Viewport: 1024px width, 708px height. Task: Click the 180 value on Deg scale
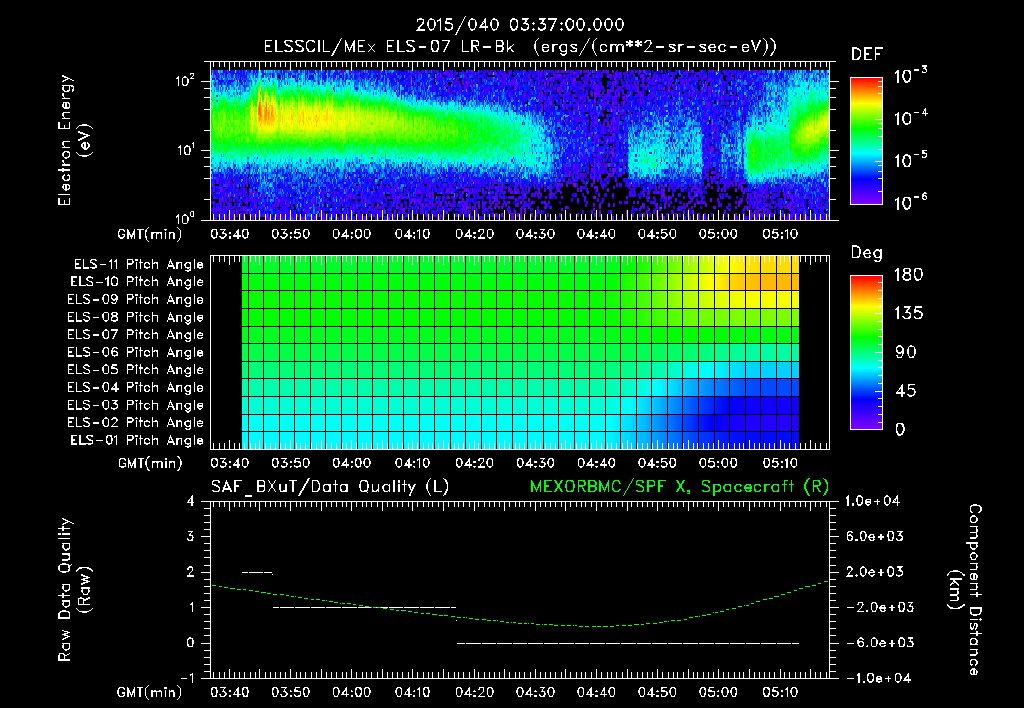tap(908, 275)
